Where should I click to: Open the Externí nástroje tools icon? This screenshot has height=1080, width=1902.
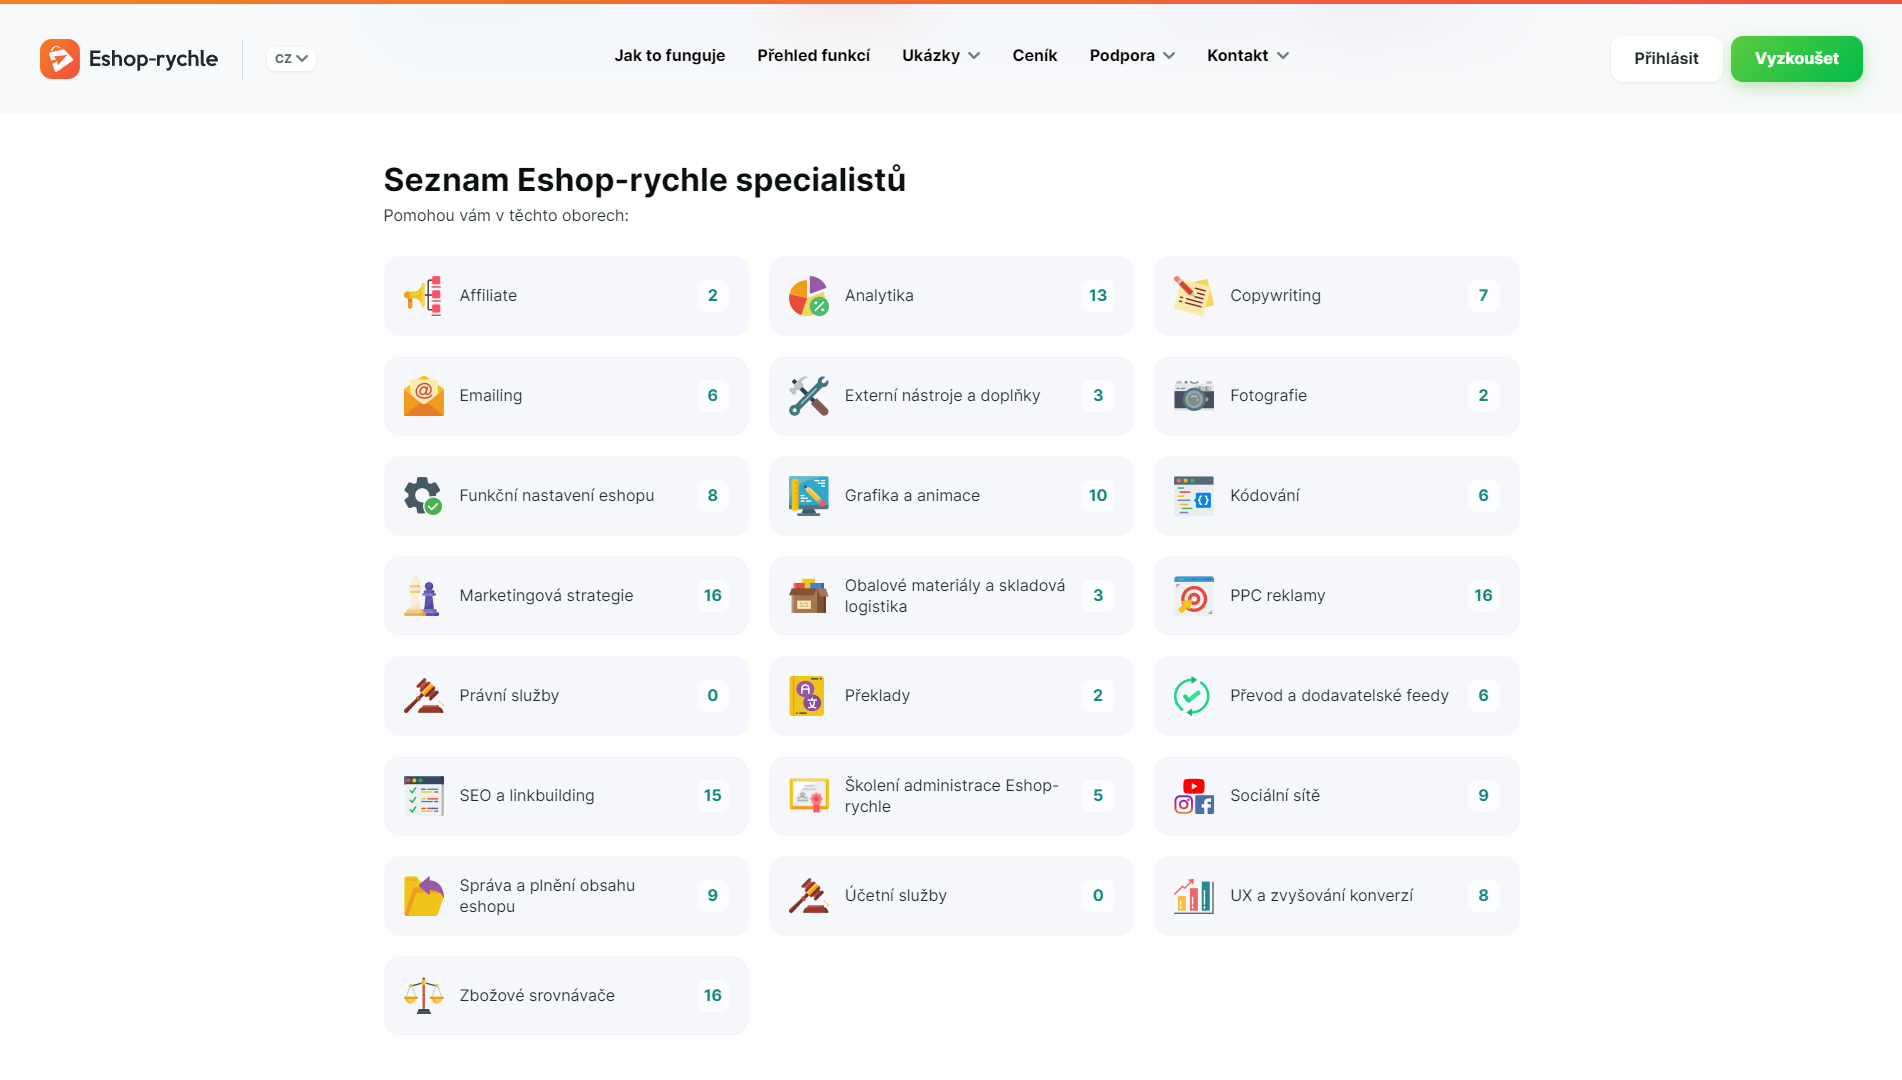pyautogui.click(x=808, y=396)
